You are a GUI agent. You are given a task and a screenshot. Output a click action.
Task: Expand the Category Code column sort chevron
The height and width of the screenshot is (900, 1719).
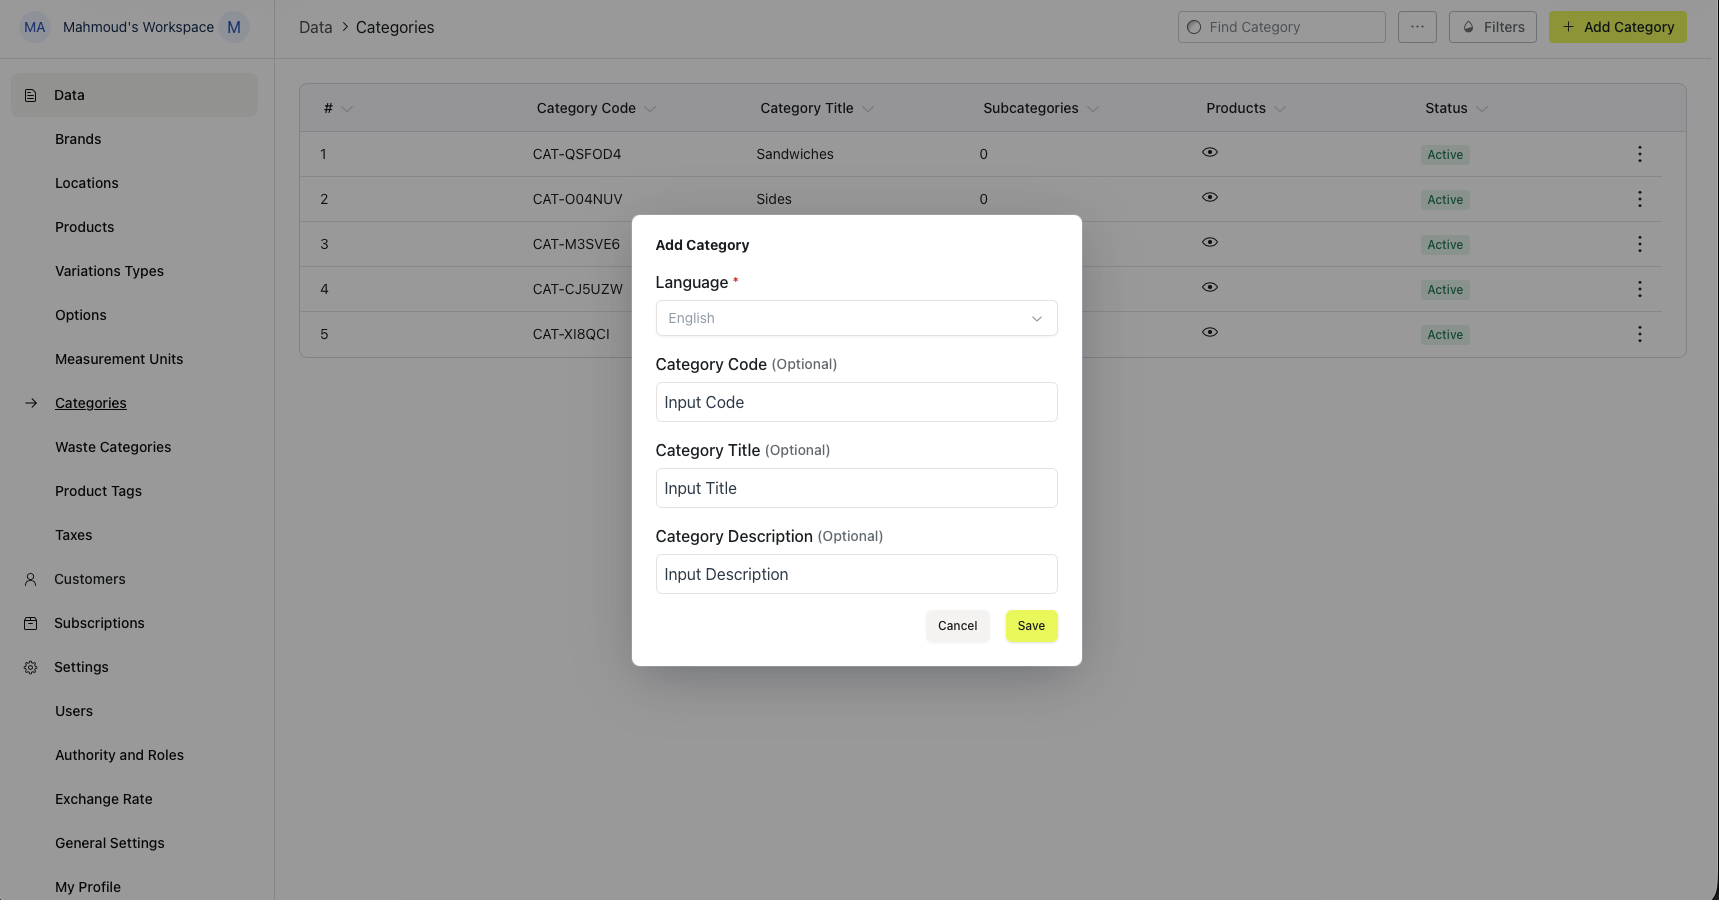(x=650, y=109)
